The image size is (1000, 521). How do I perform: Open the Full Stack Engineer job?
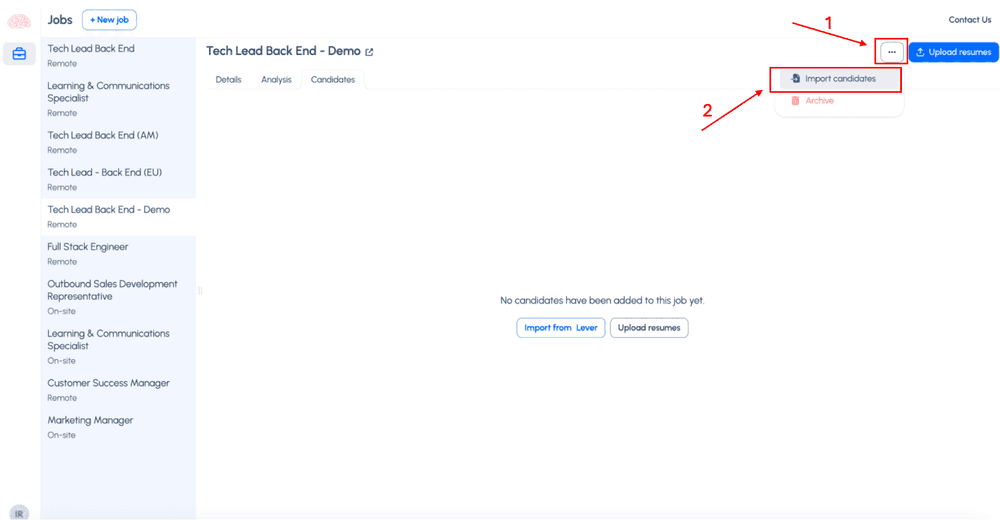click(119, 254)
